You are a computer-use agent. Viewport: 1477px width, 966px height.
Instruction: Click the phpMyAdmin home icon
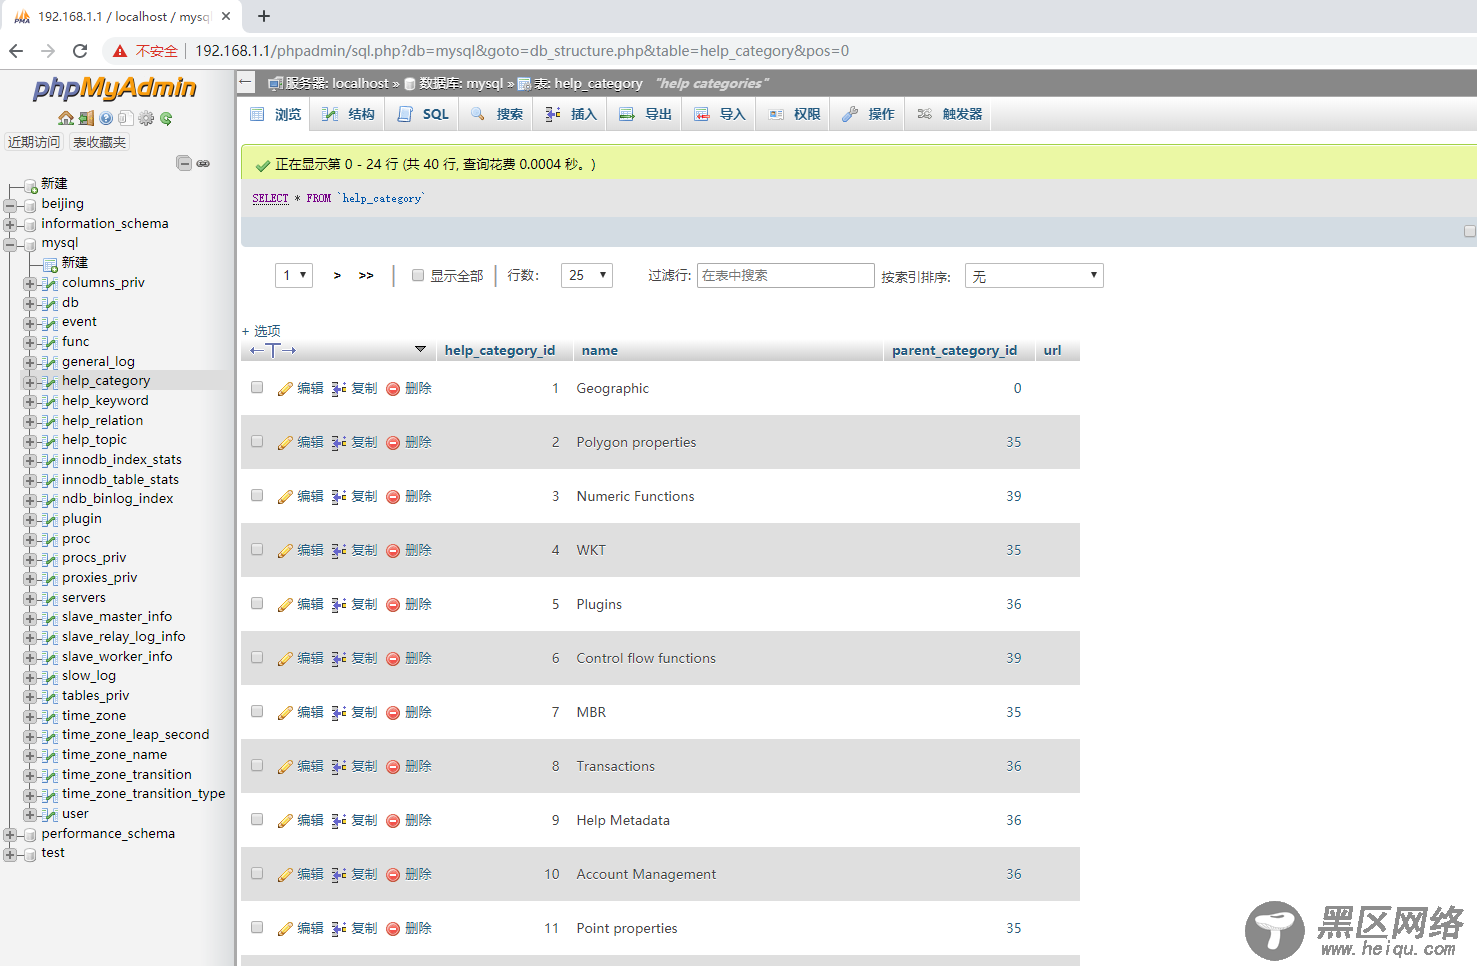coord(66,118)
